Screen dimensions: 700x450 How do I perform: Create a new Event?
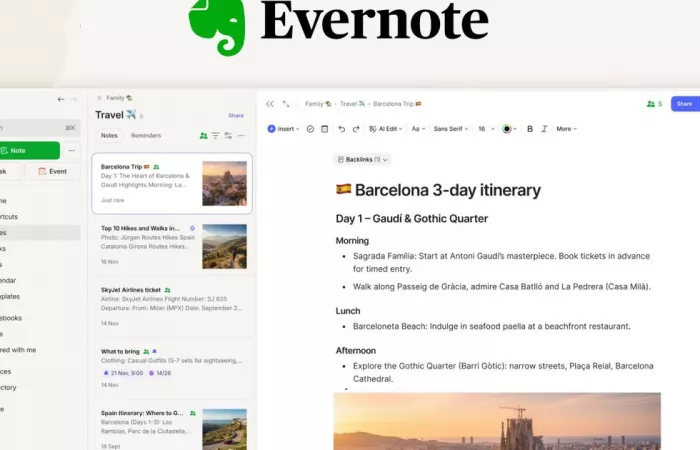click(52, 171)
